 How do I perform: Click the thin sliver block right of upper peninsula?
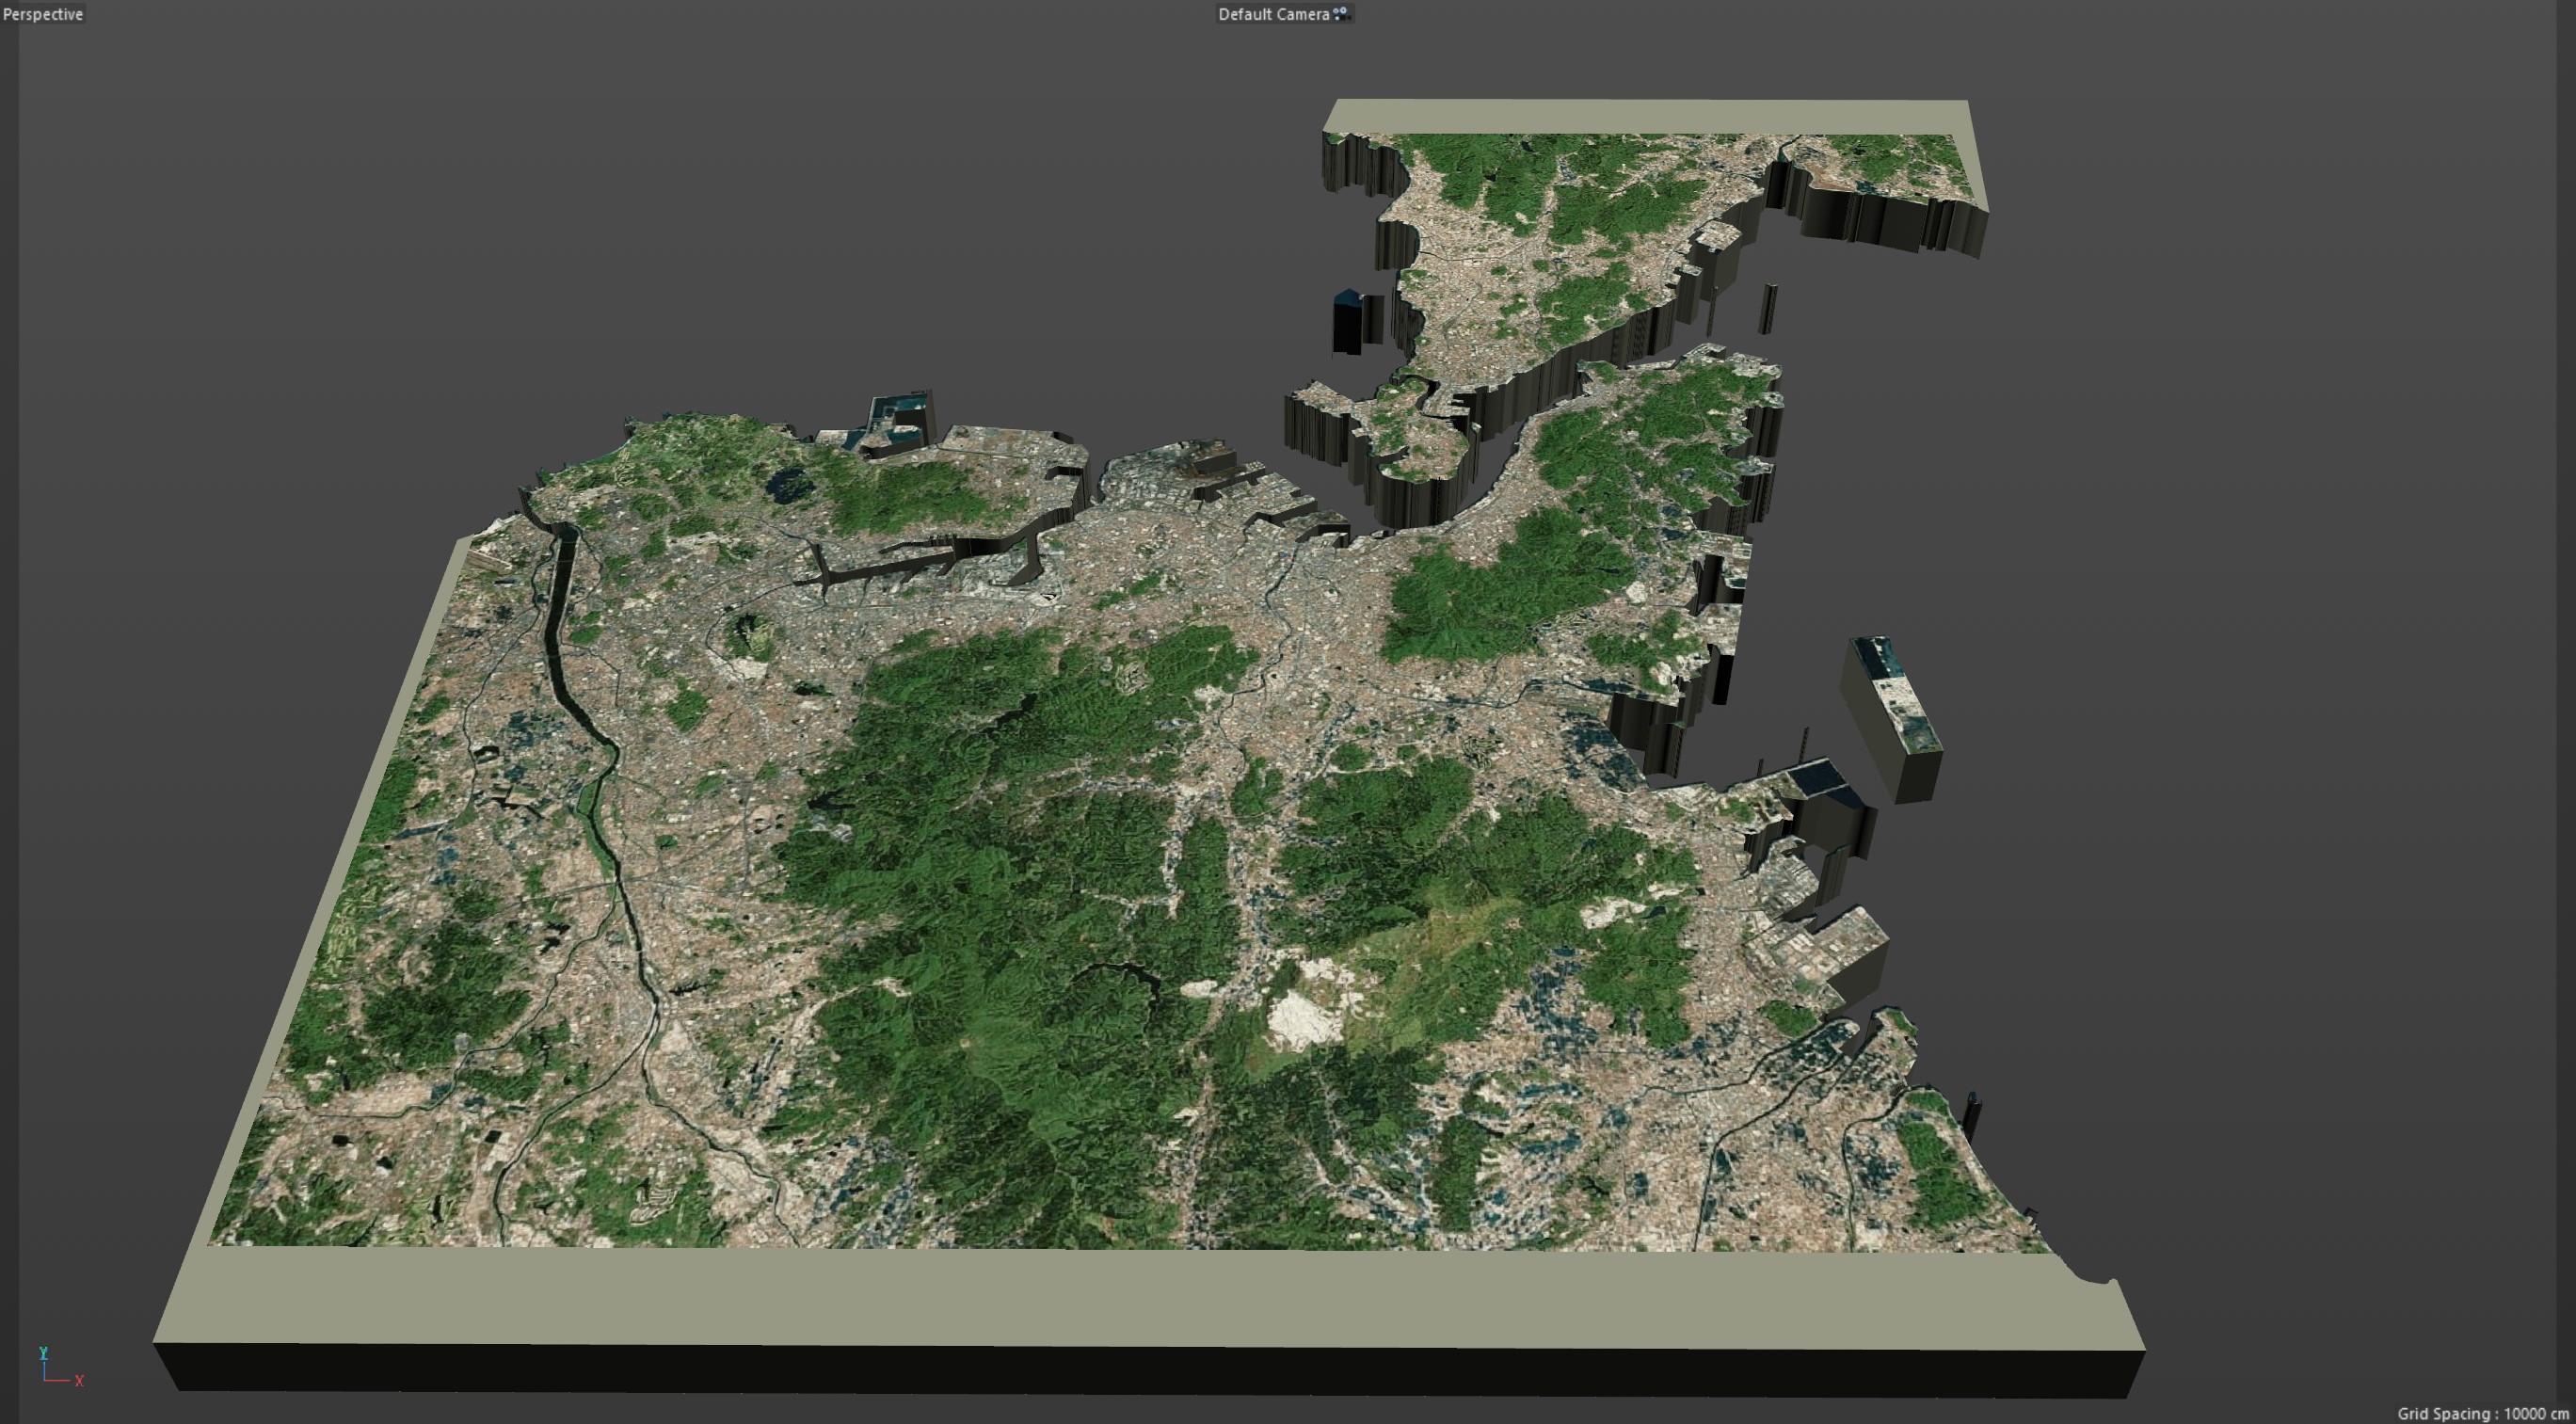1768,308
